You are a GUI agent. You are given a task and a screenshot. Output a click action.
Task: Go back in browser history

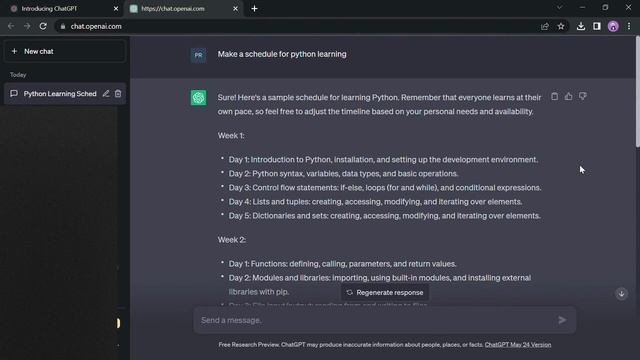pos(11,26)
